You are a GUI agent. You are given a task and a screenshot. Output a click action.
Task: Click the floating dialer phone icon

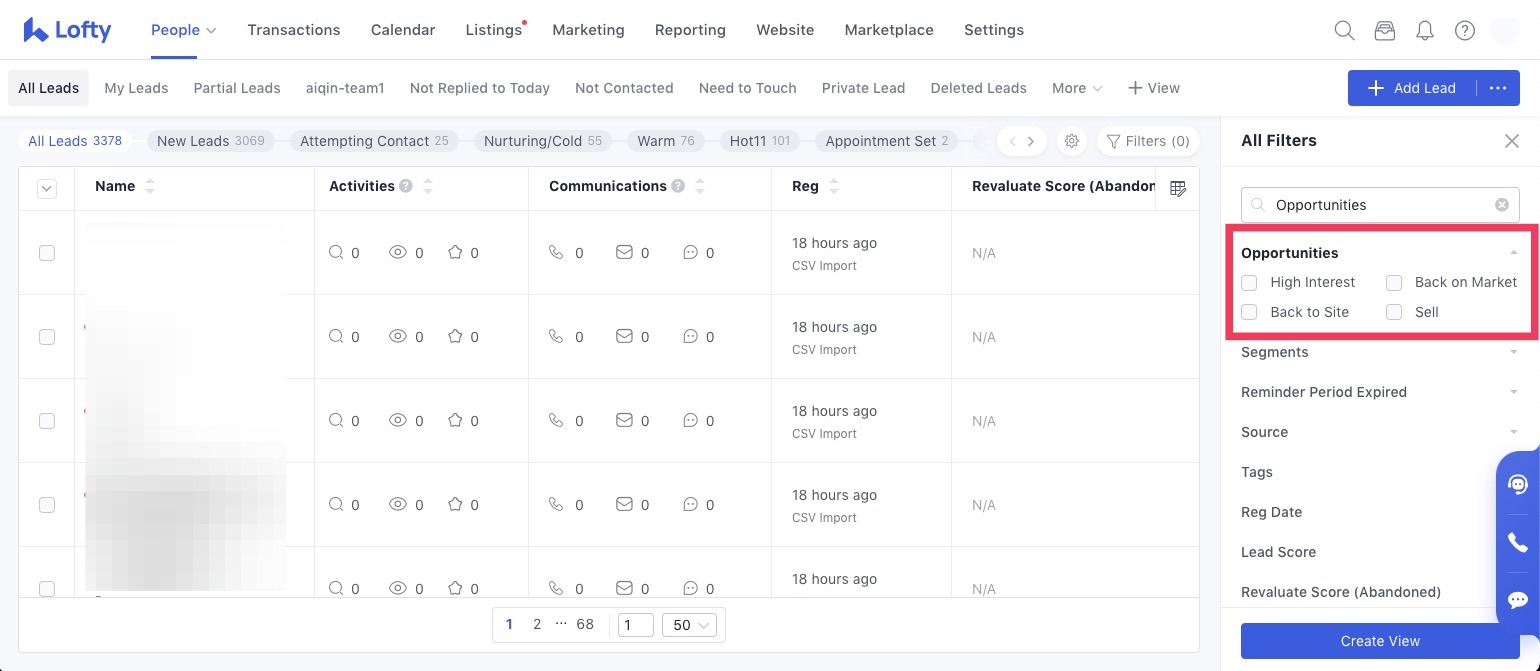pyautogui.click(x=1517, y=542)
